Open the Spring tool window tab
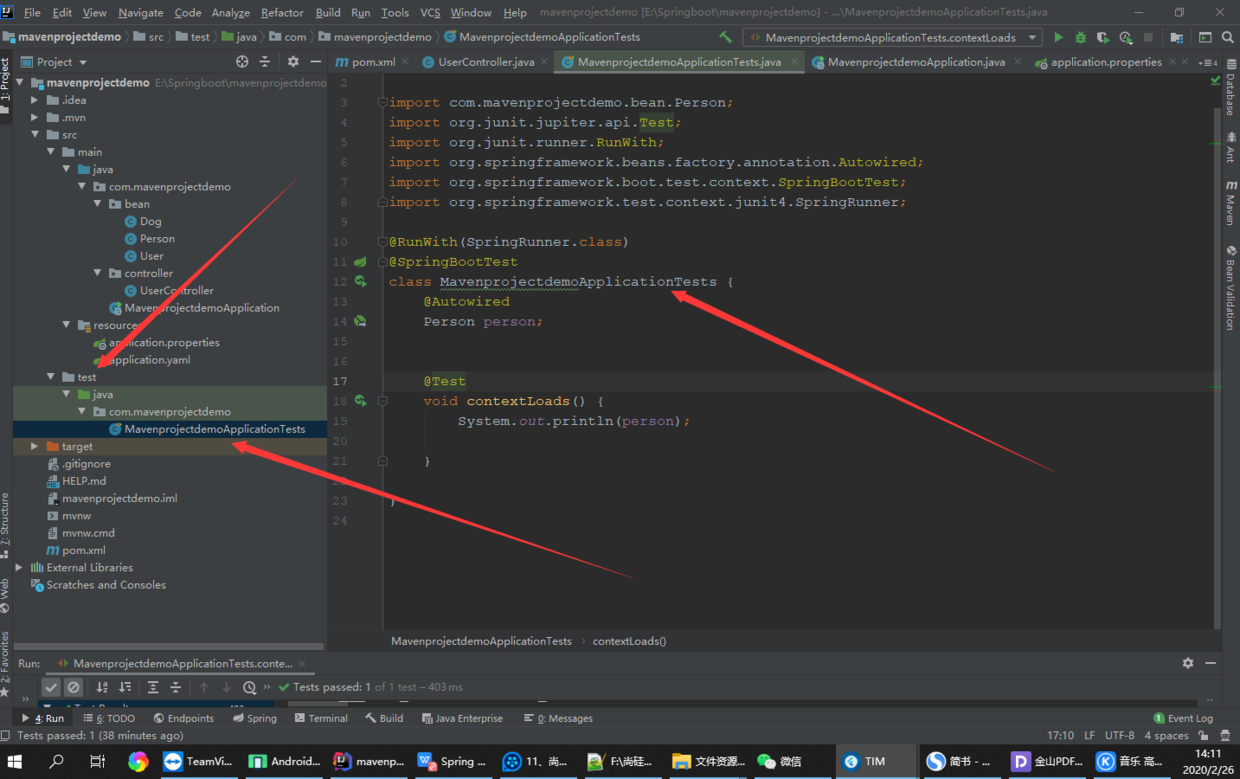The height and width of the screenshot is (779, 1240). point(255,718)
